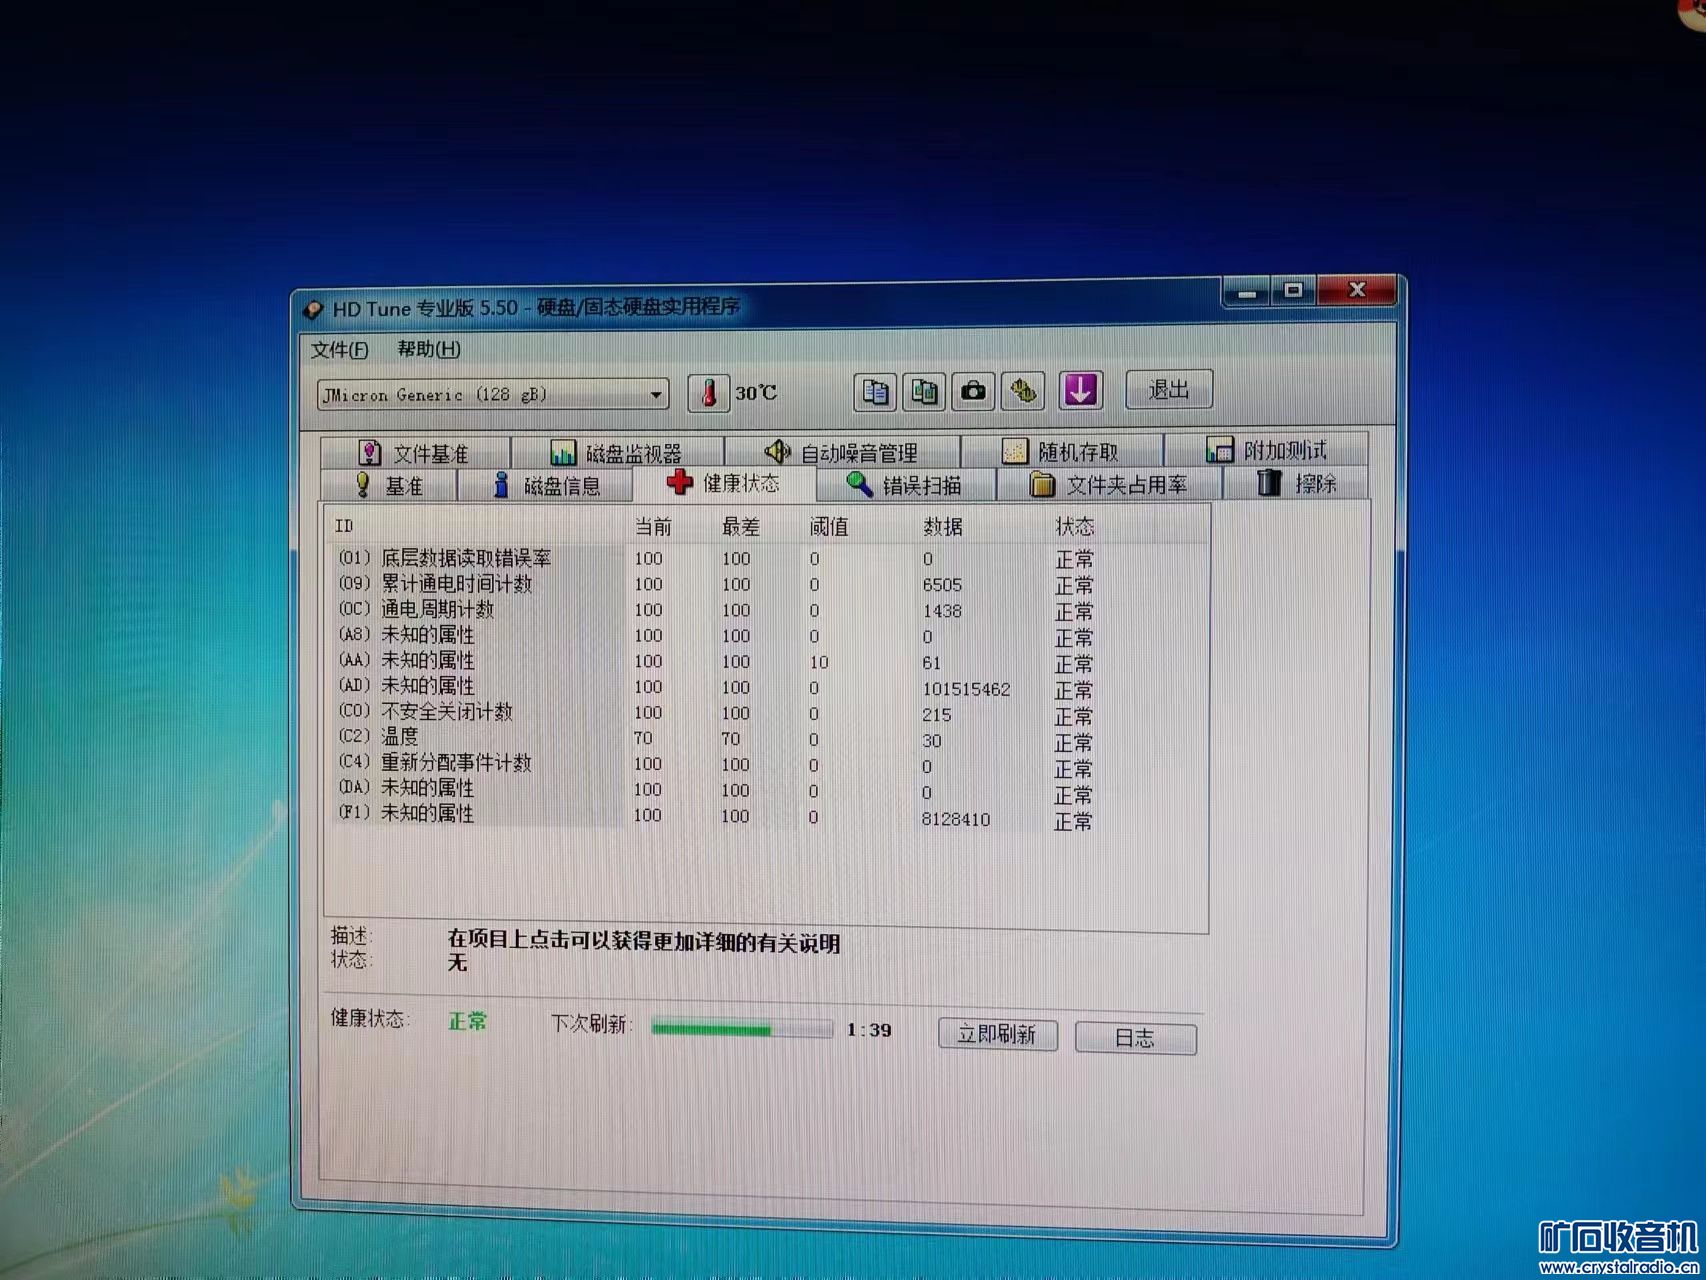Screen dimensions: 1706x1280
Task: Click the purple down-arrow icon
Action: [x=1080, y=389]
